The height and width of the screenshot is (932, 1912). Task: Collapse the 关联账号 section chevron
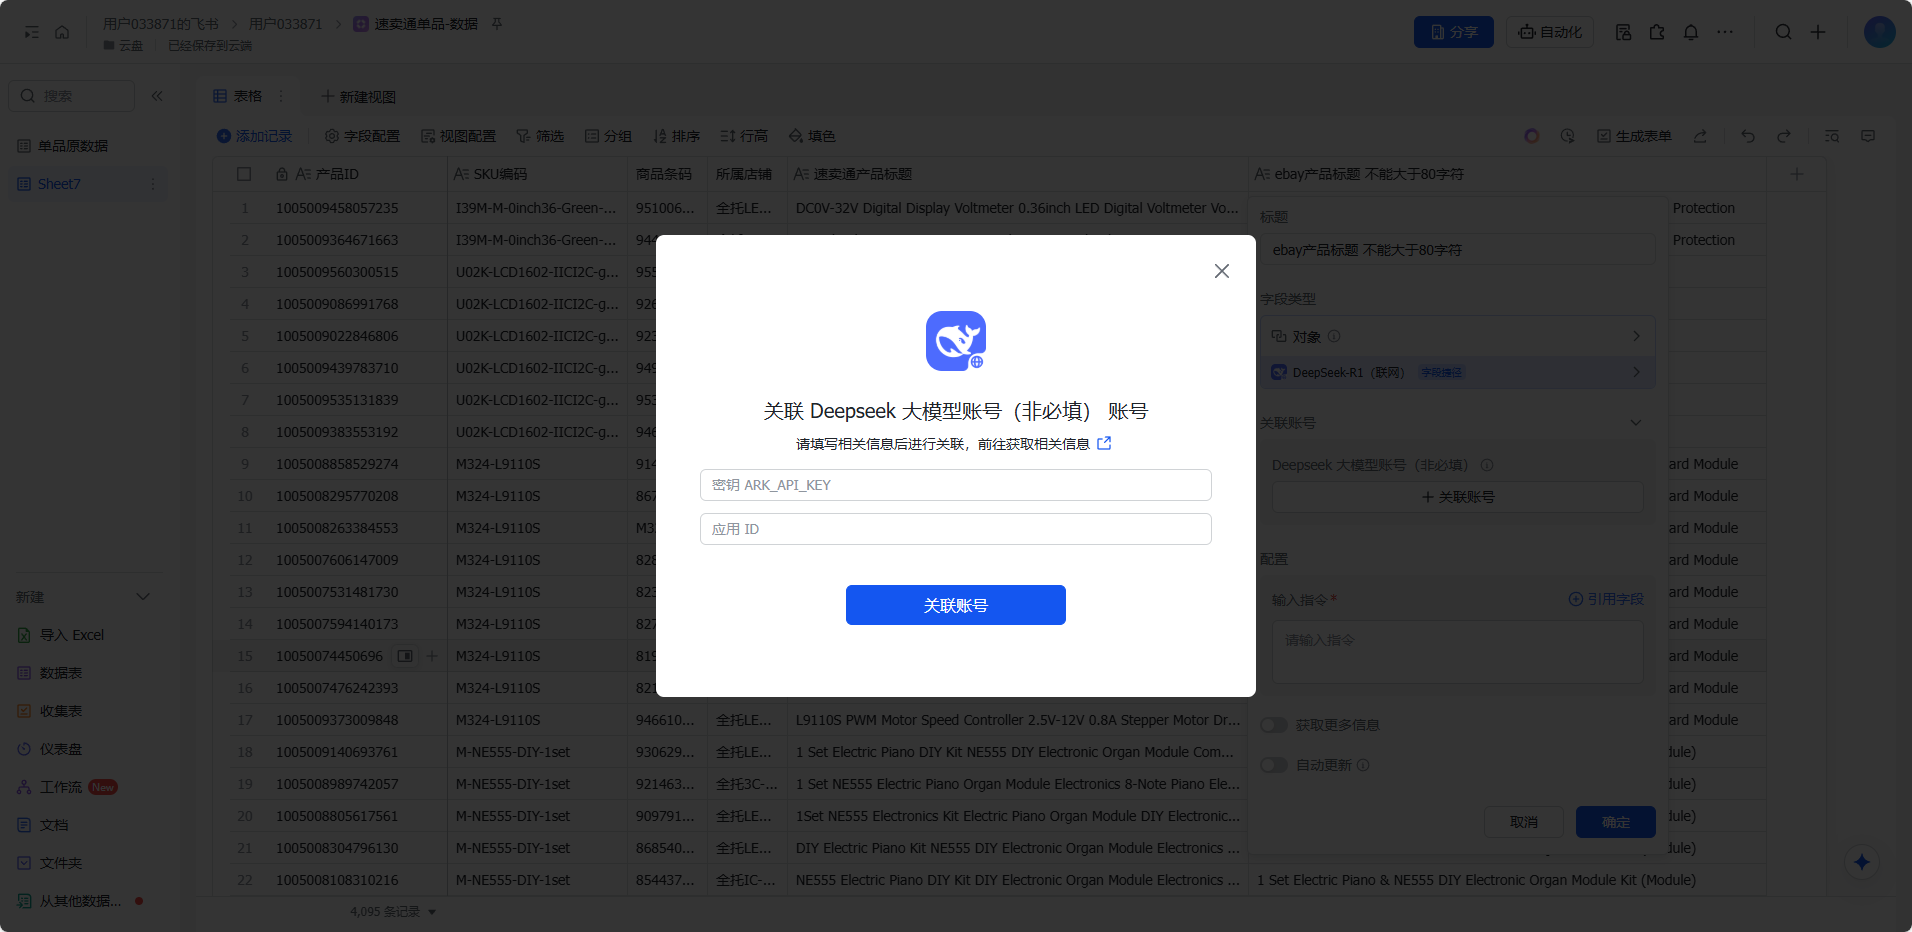[1636, 423]
